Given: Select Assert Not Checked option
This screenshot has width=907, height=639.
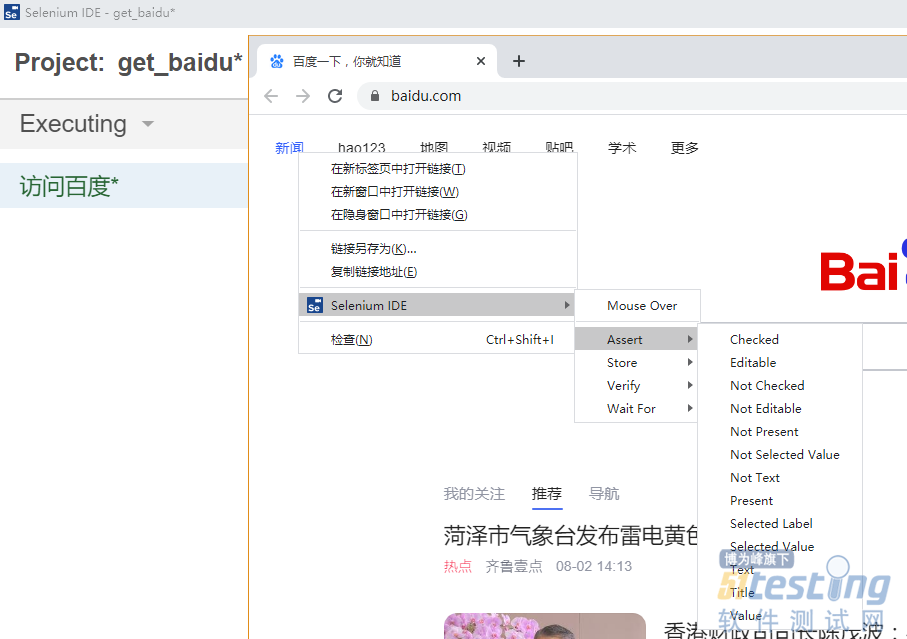Looking at the screenshot, I should click(x=780, y=386).
